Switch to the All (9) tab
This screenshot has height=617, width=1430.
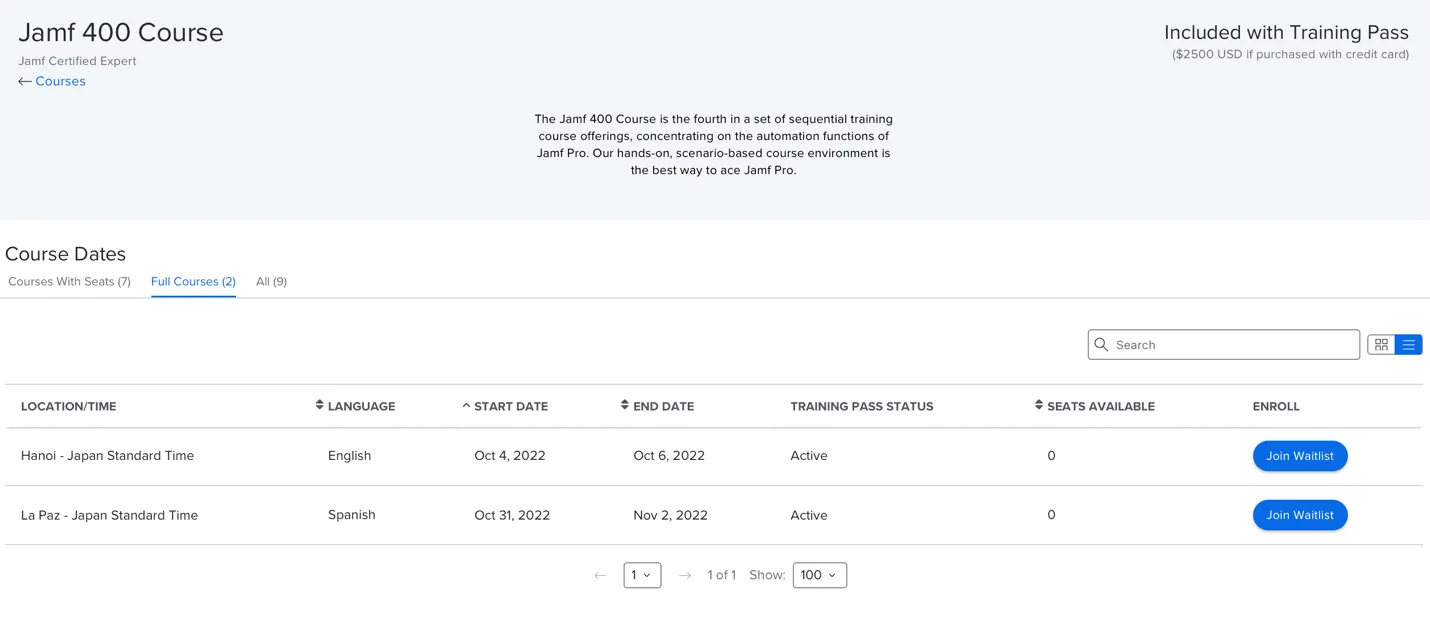(x=270, y=281)
